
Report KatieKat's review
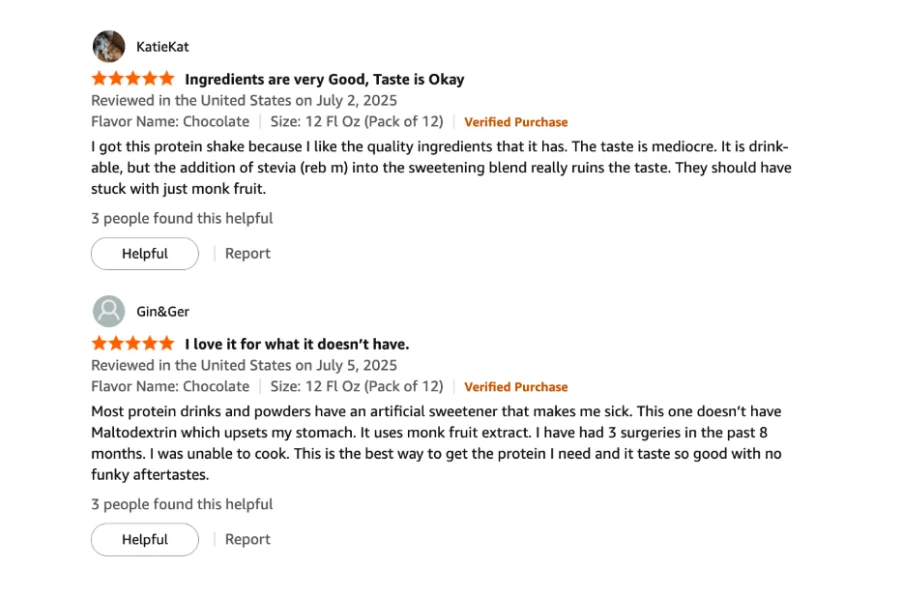click(247, 253)
